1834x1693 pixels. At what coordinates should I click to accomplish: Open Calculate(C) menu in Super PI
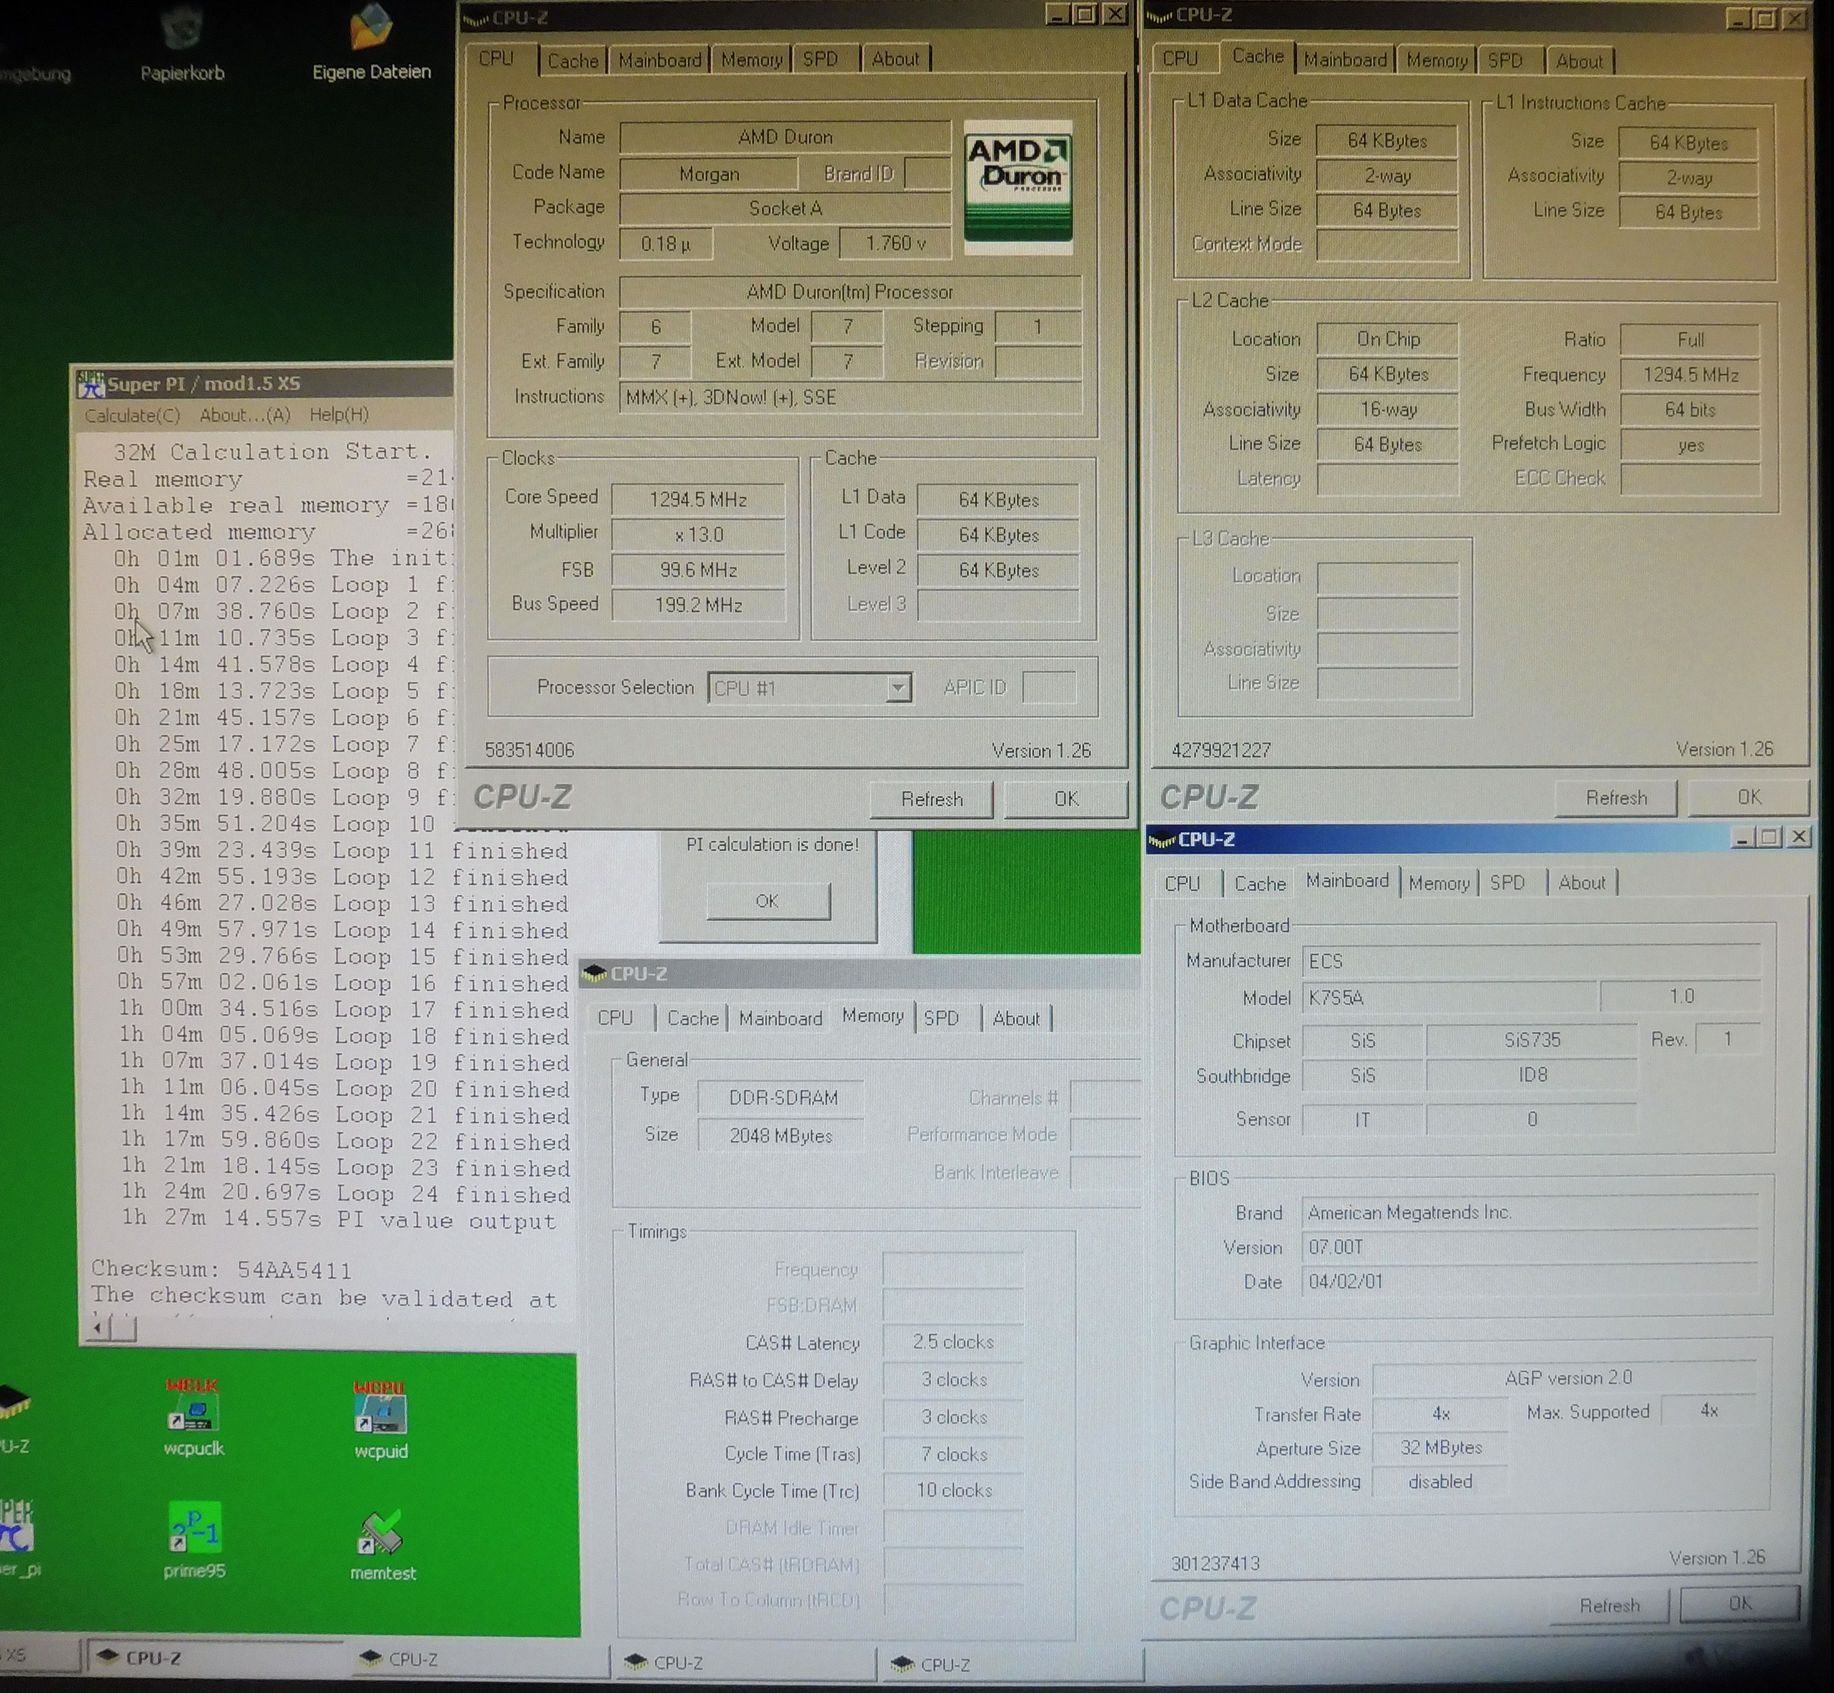coord(132,415)
